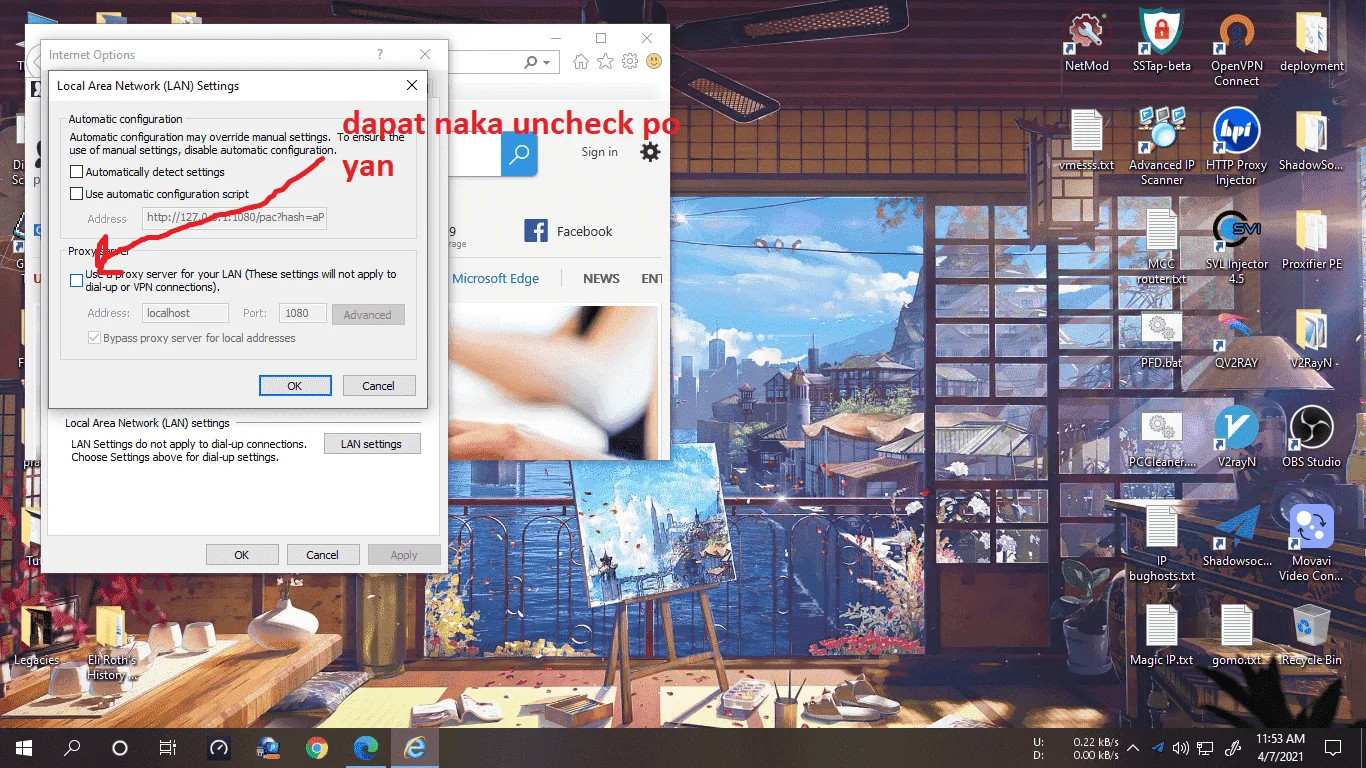
Task: Select the PFD.bat file on the desktop
Action: pos(1161,341)
